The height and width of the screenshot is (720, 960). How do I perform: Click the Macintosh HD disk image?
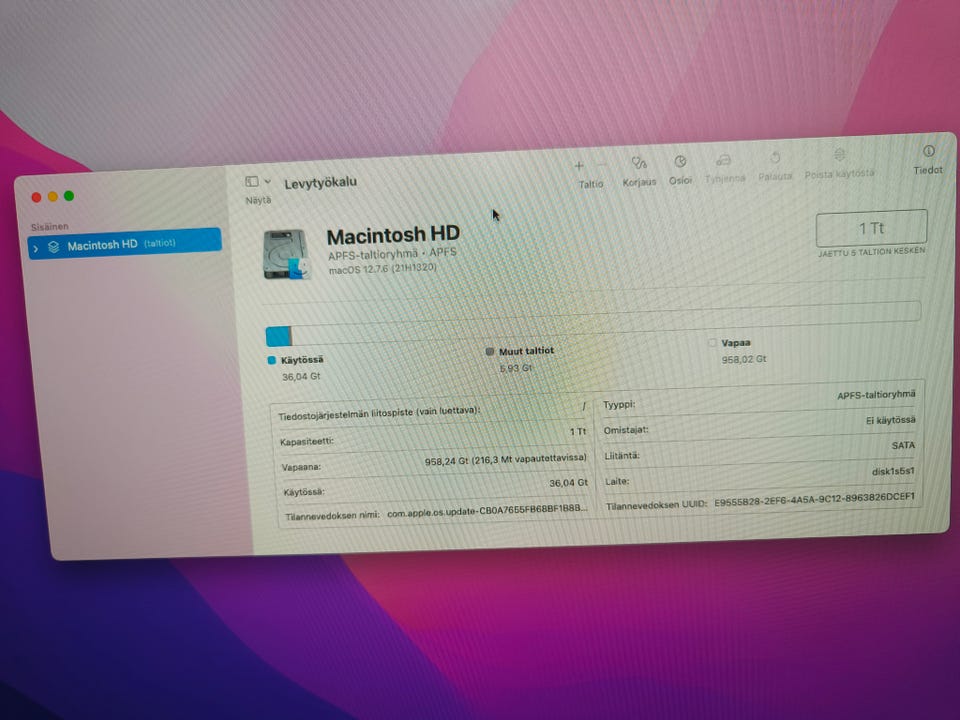[x=287, y=254]
